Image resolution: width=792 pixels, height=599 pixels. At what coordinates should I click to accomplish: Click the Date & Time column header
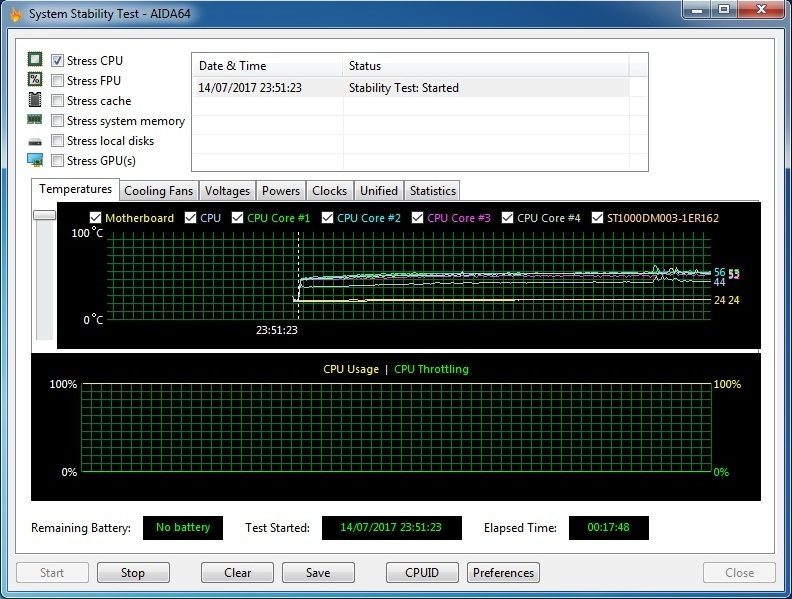(x=267, y=66)
